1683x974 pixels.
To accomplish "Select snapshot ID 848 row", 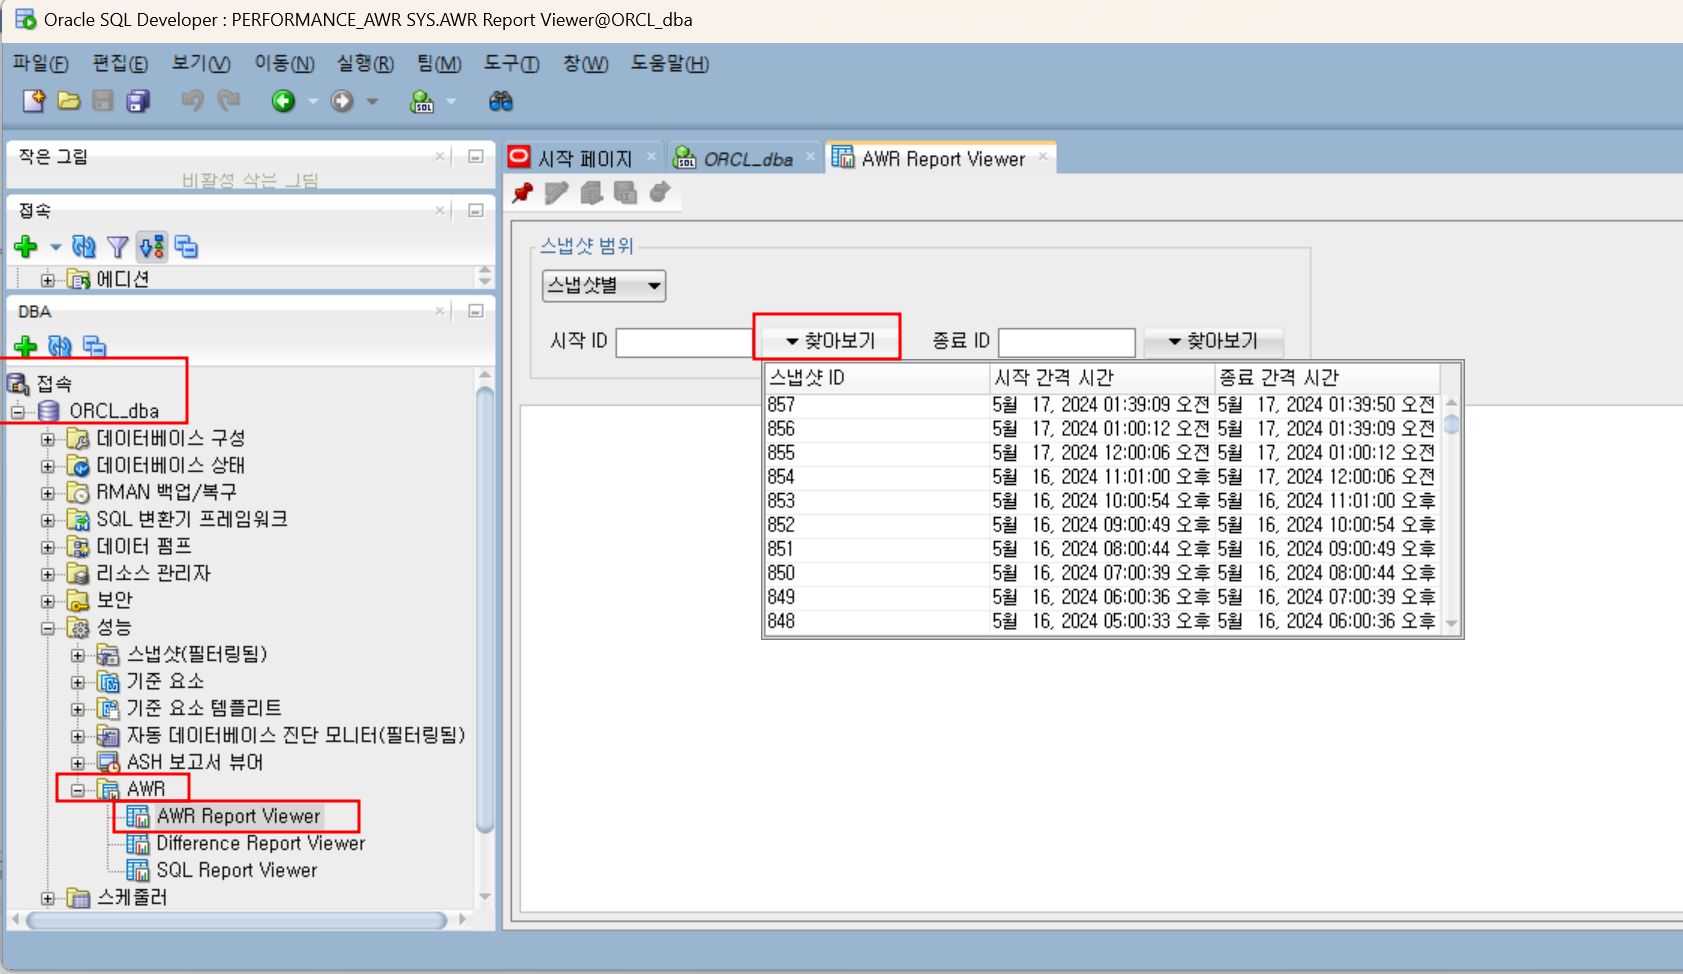I will pyautogui.click(x=1102, y=621).
